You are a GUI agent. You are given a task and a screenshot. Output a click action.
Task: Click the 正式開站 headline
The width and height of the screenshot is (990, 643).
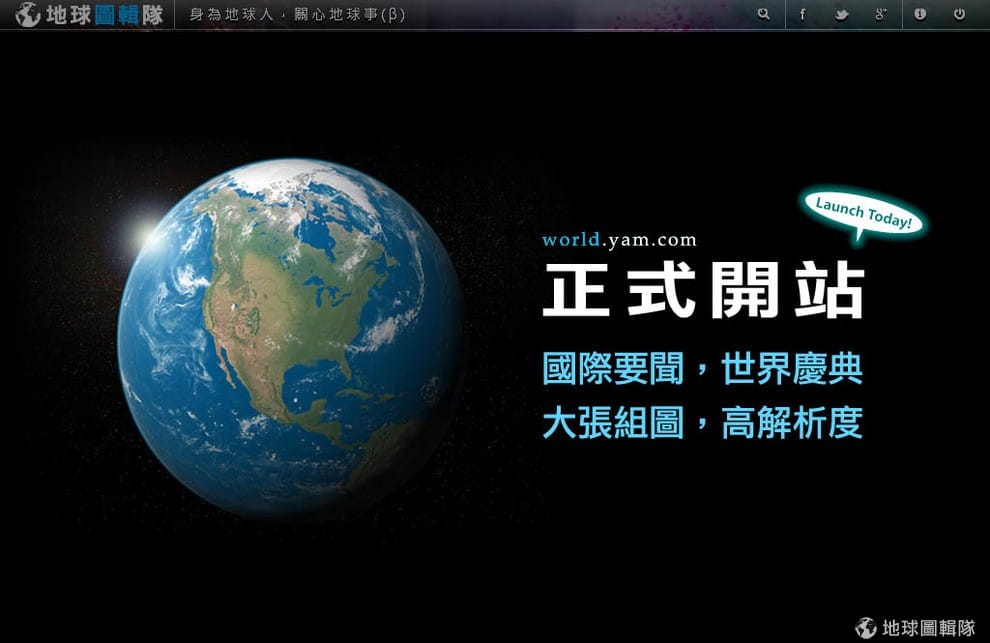pyautogui.click(x=703, y=290)
